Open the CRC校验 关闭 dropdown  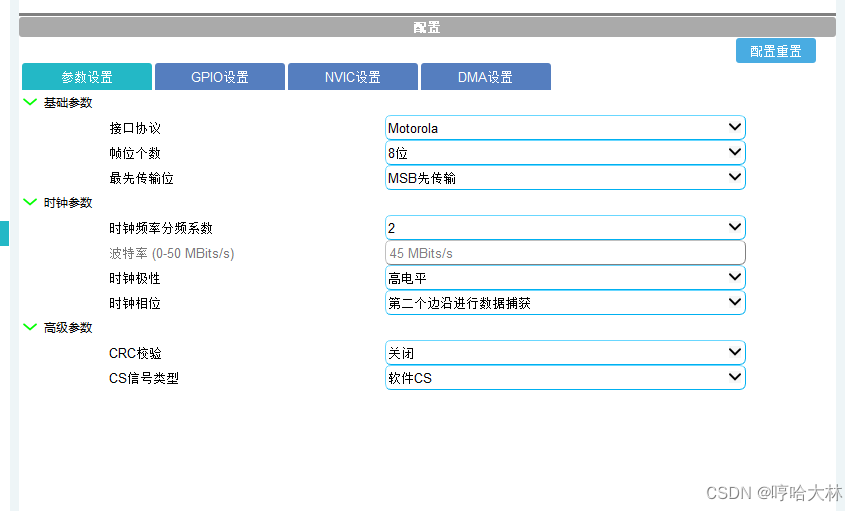(x=565, y=353)
